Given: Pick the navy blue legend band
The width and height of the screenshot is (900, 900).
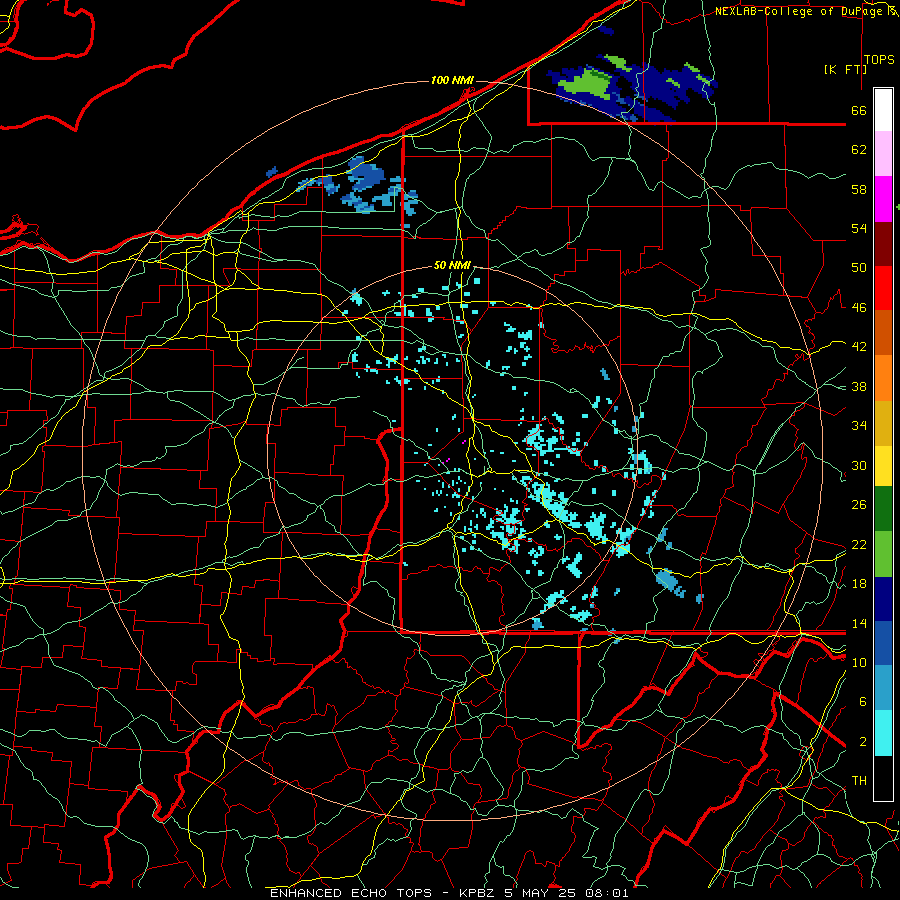Looking at the screenshot, I should click(883, 599).
